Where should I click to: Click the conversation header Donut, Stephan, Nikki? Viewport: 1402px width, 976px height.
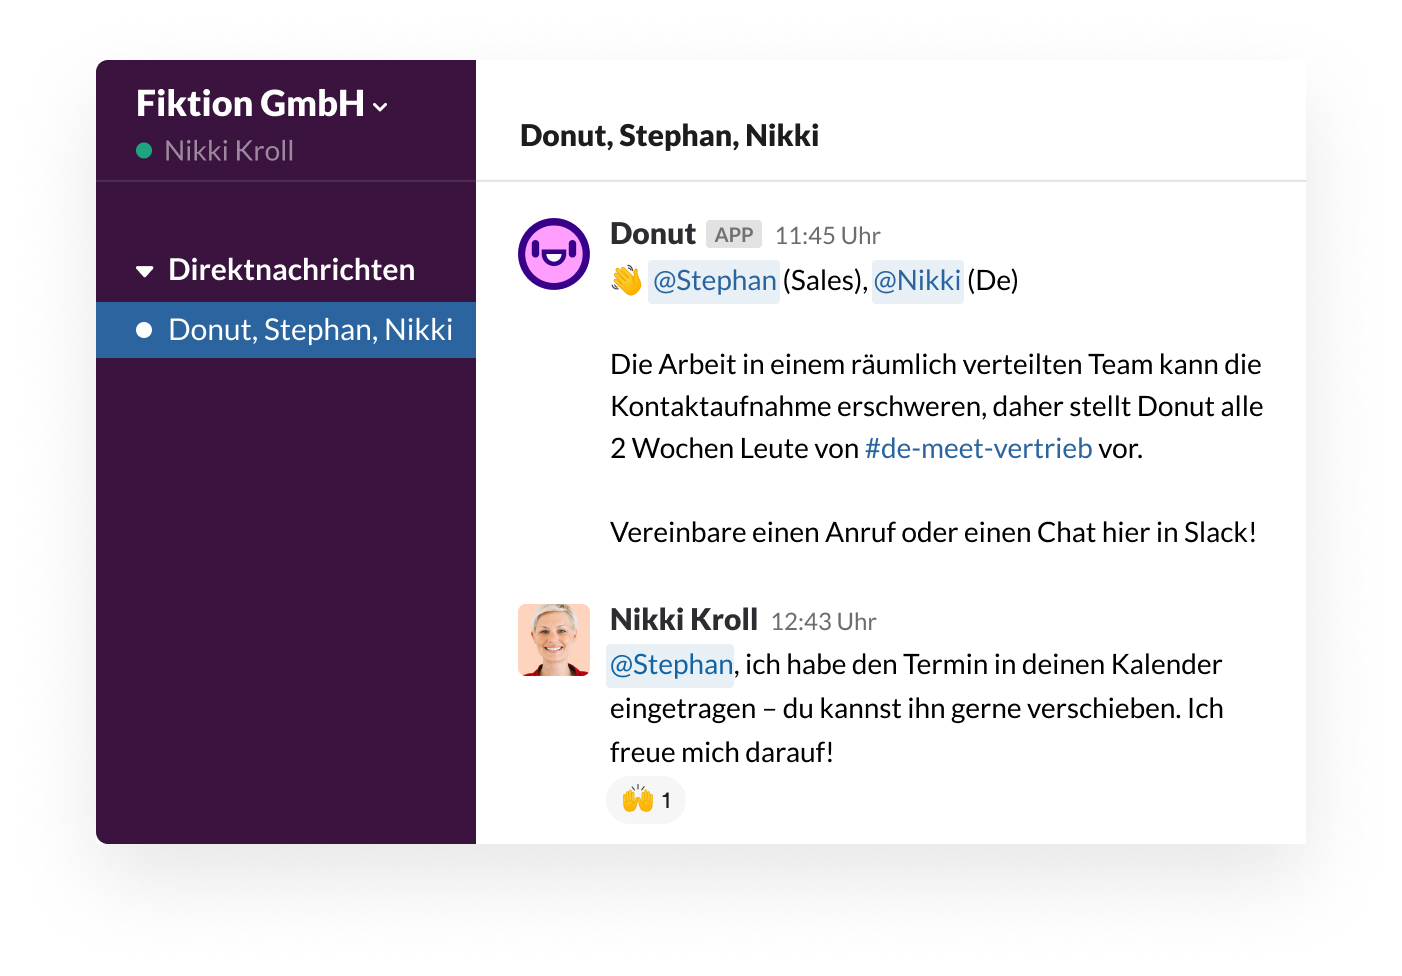tap(669, 136)
